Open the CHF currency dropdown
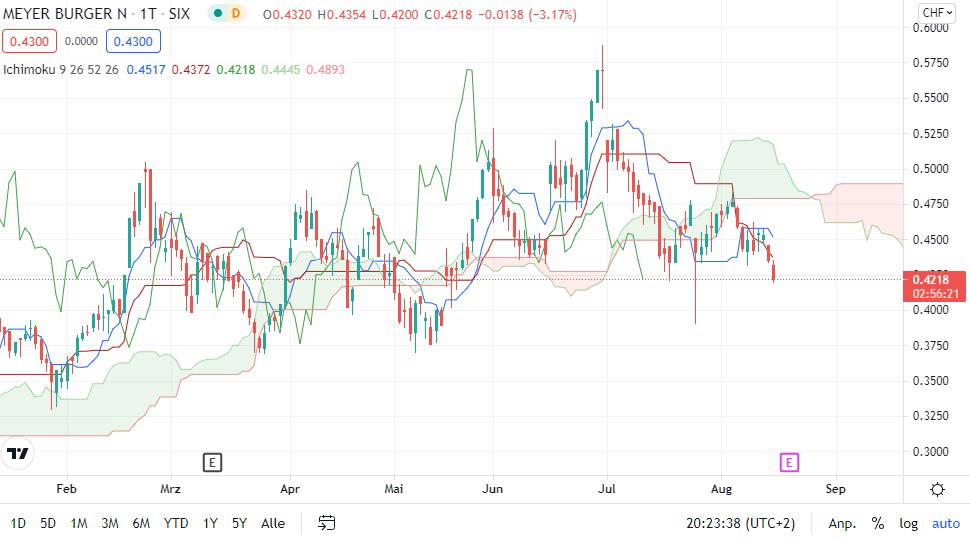 pyautogui.click(x=937, y=12)
